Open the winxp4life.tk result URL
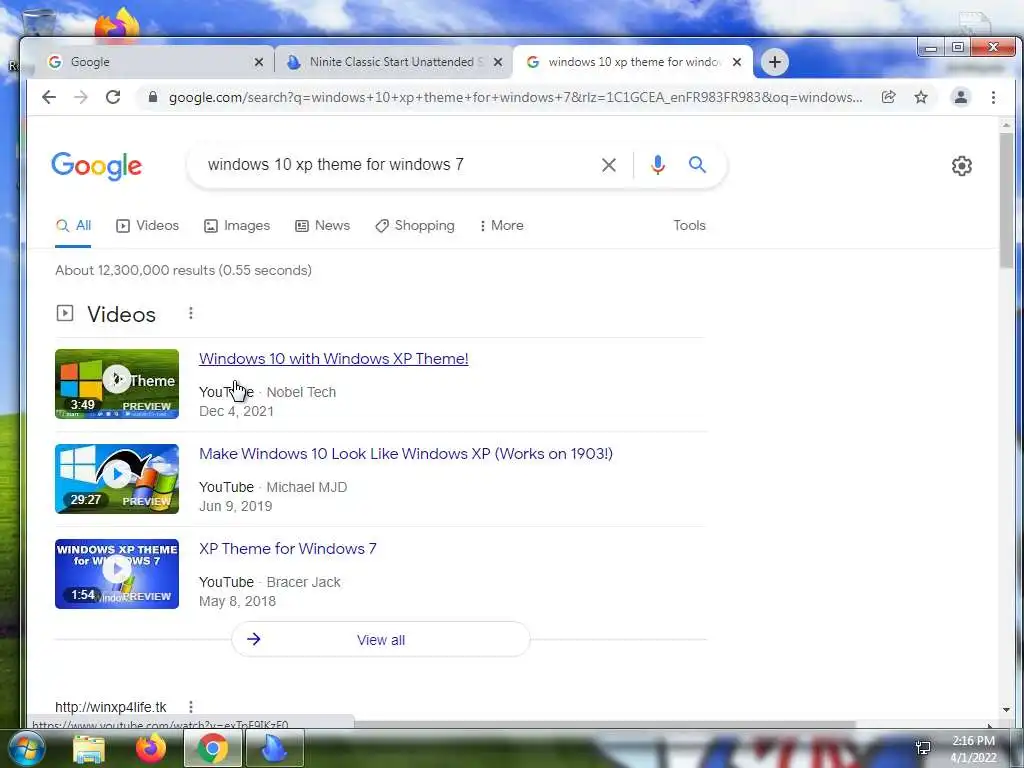1024x768 pixels. 110,707
